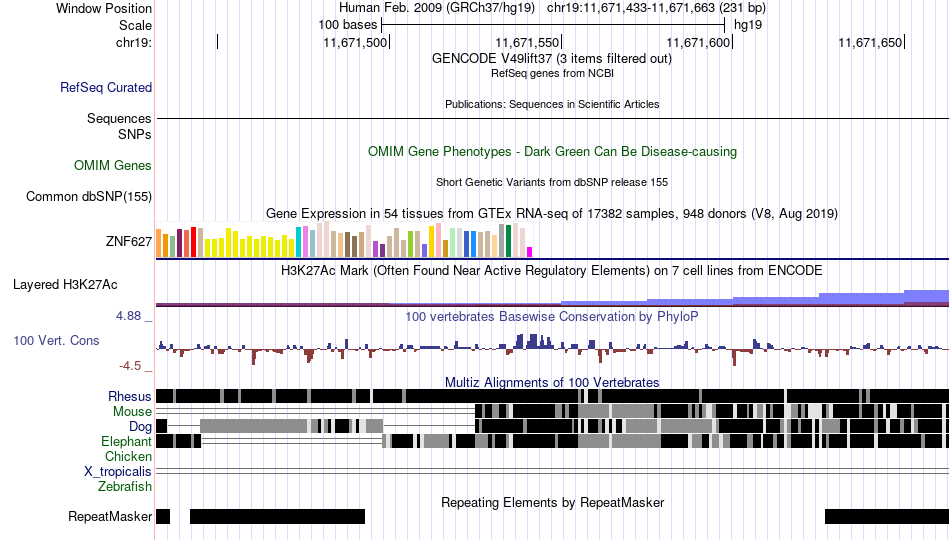Image resolution: width=950 pixels, height=540 pixels.
Task: Open Short Genetic Variants from dbSNP title
Action: point(552,182)
